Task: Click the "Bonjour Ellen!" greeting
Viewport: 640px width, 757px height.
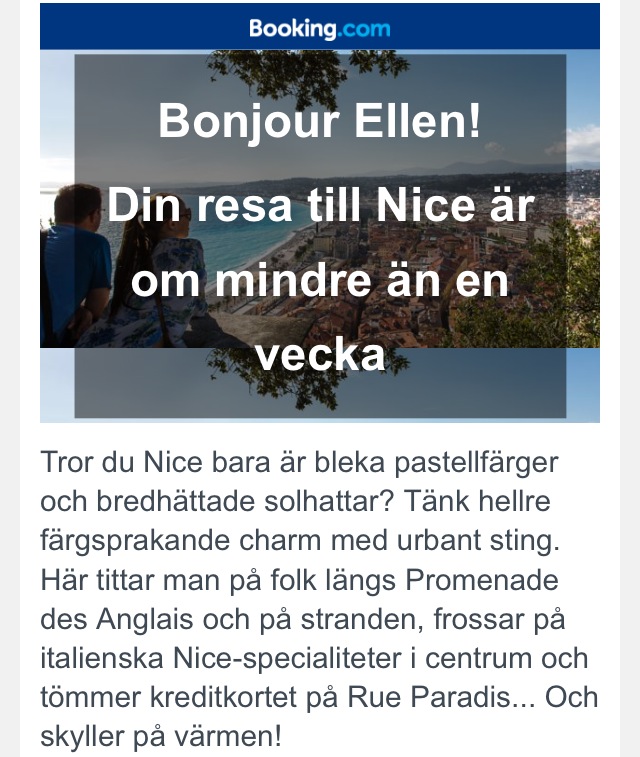Action: pyautogui.click(x=319, y=123)
